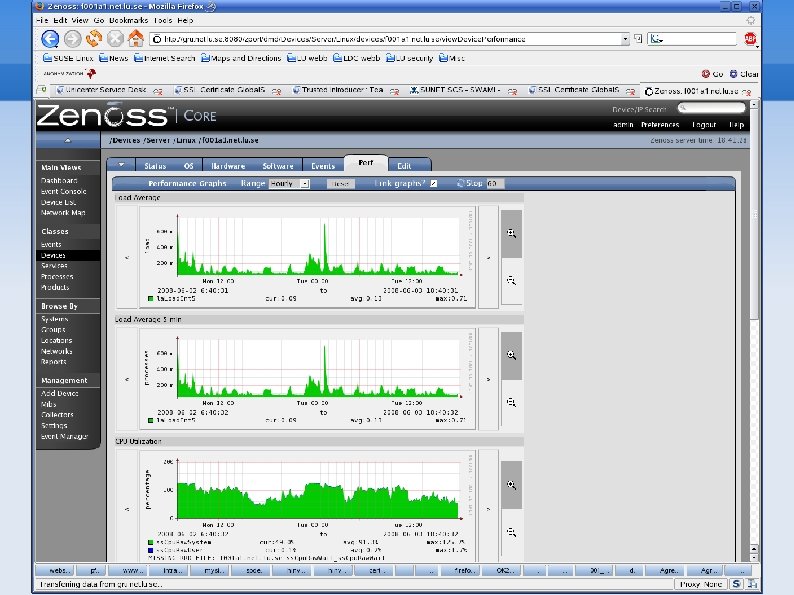Open Dashboard in the Main Views sidebar

(59, 180)
